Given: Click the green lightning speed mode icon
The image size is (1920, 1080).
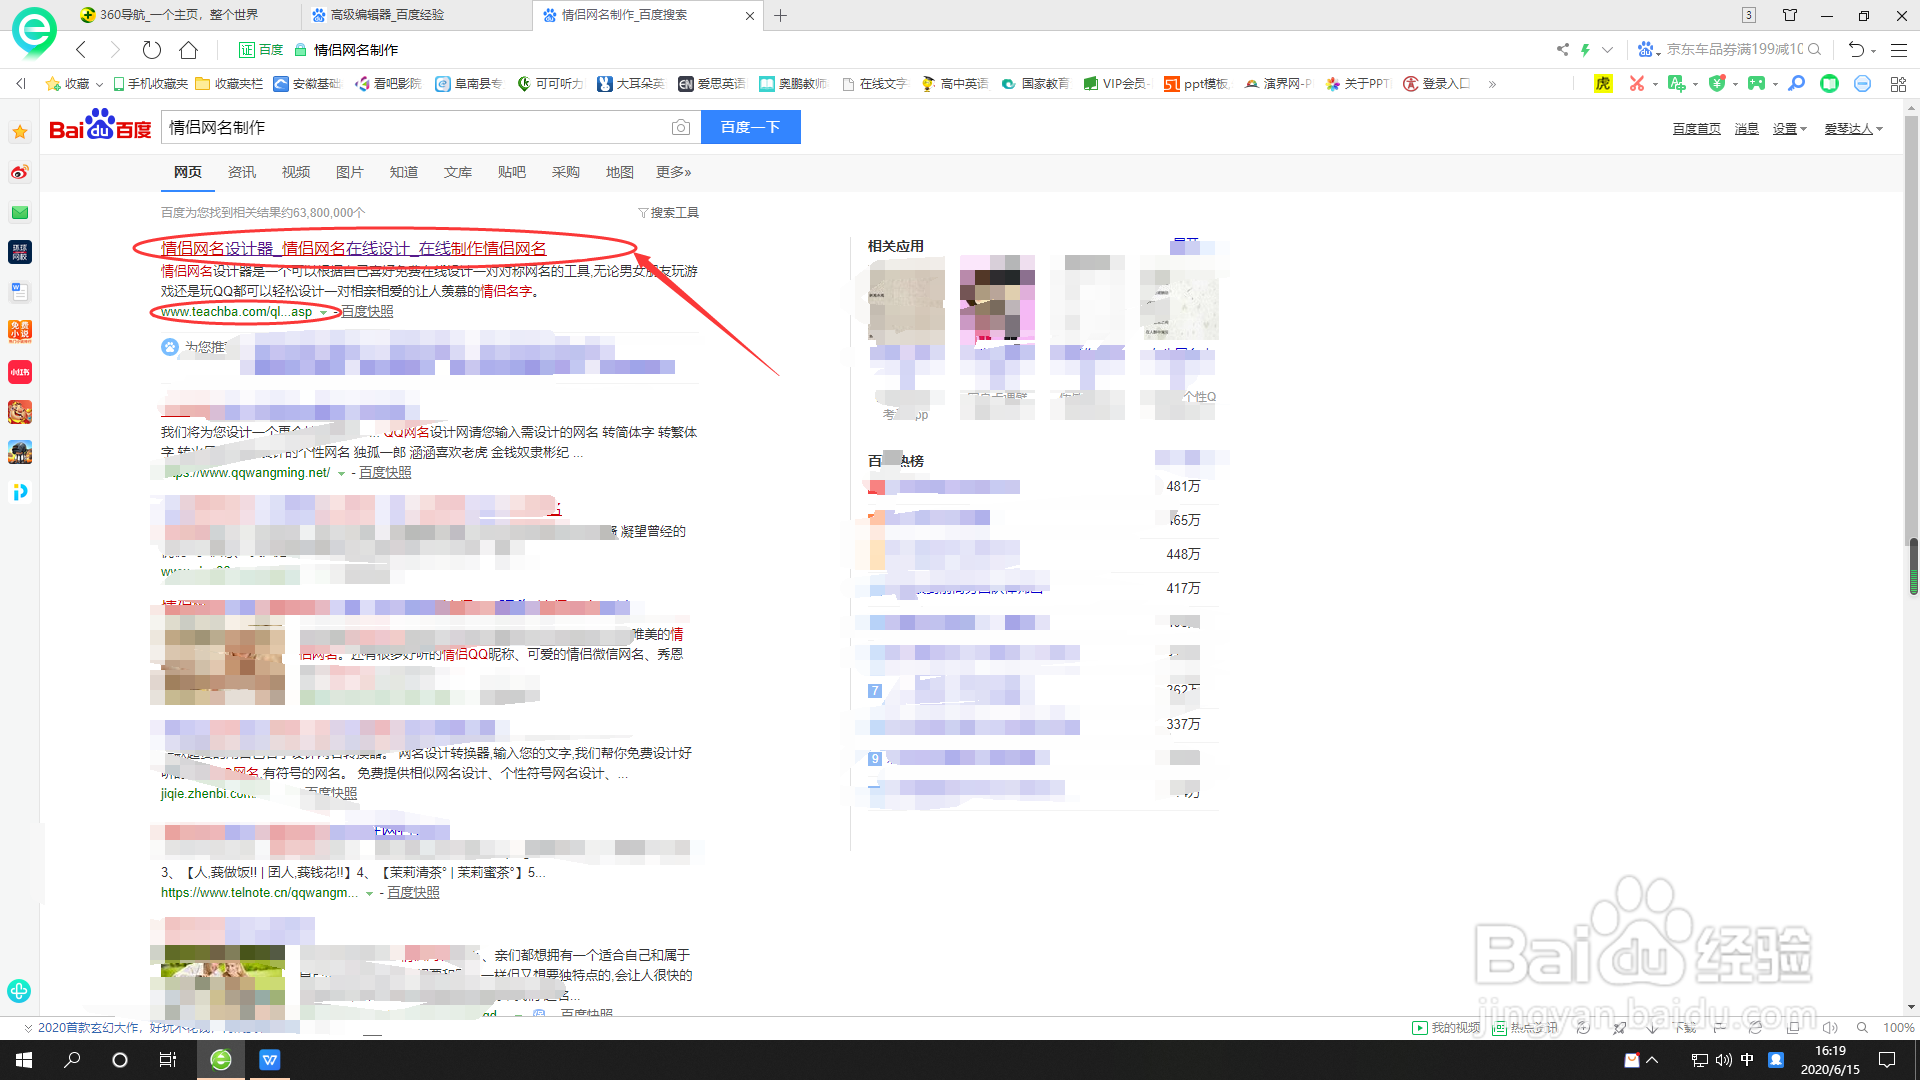Looking at the screenshot, I should tap(1585, 49).
